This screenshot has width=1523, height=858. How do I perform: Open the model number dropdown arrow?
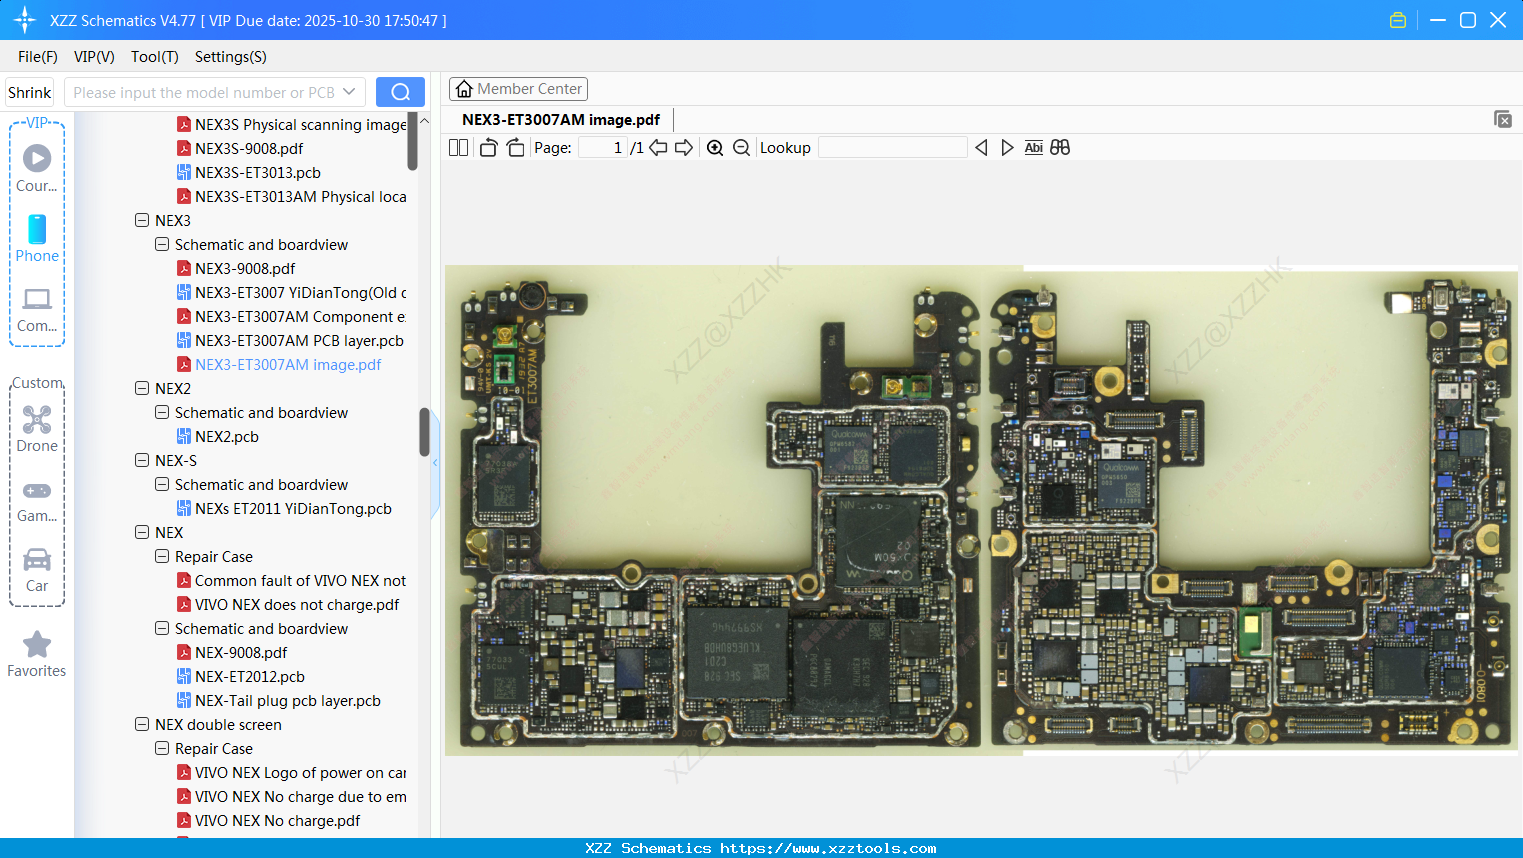coord(349,92)
